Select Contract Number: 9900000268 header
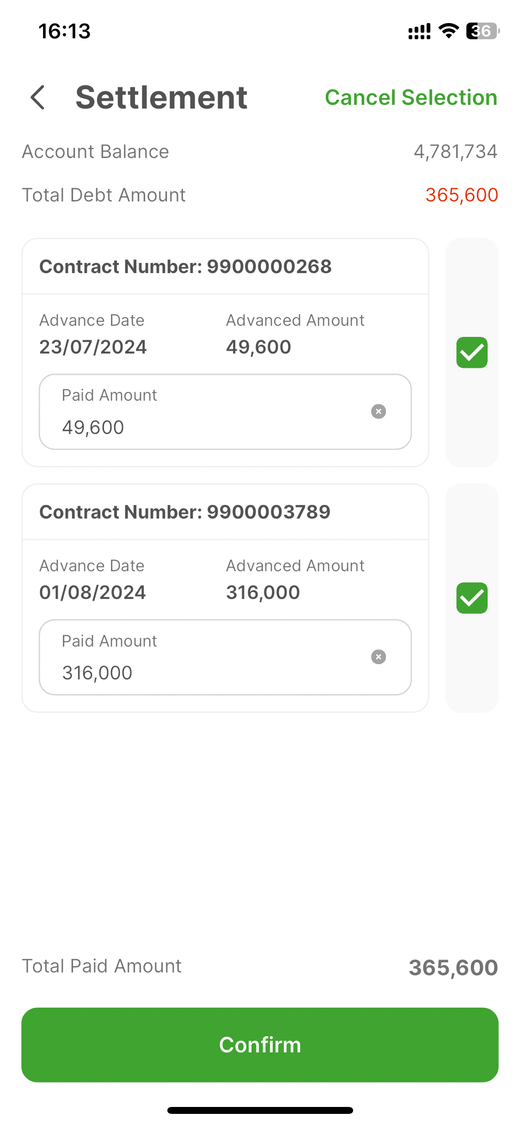The height and width of the screenshot is (1125, 520). 185,267
